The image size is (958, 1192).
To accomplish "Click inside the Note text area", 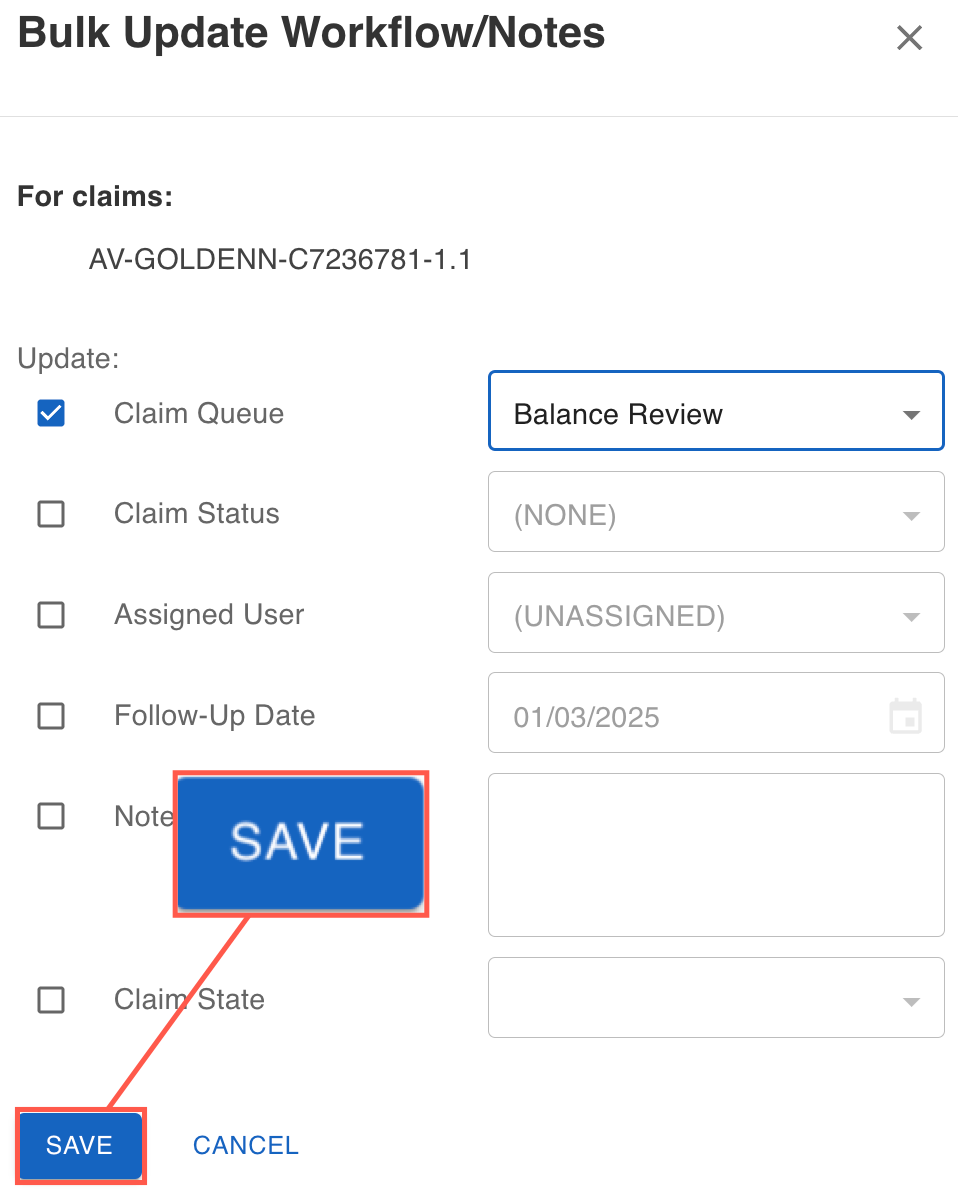I will pyautogui.click(x=715, y=854).
